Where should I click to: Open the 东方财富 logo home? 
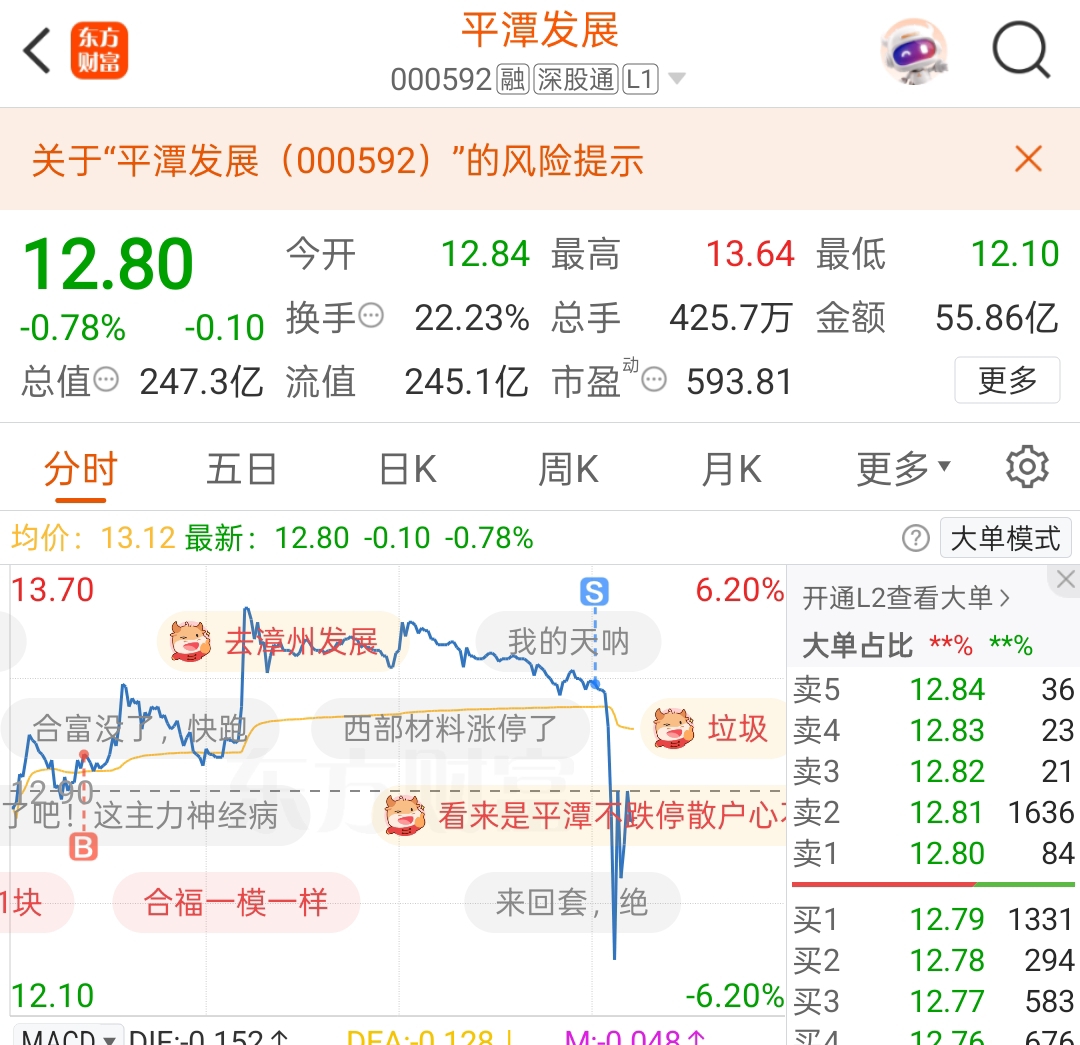tap(99, 50)
